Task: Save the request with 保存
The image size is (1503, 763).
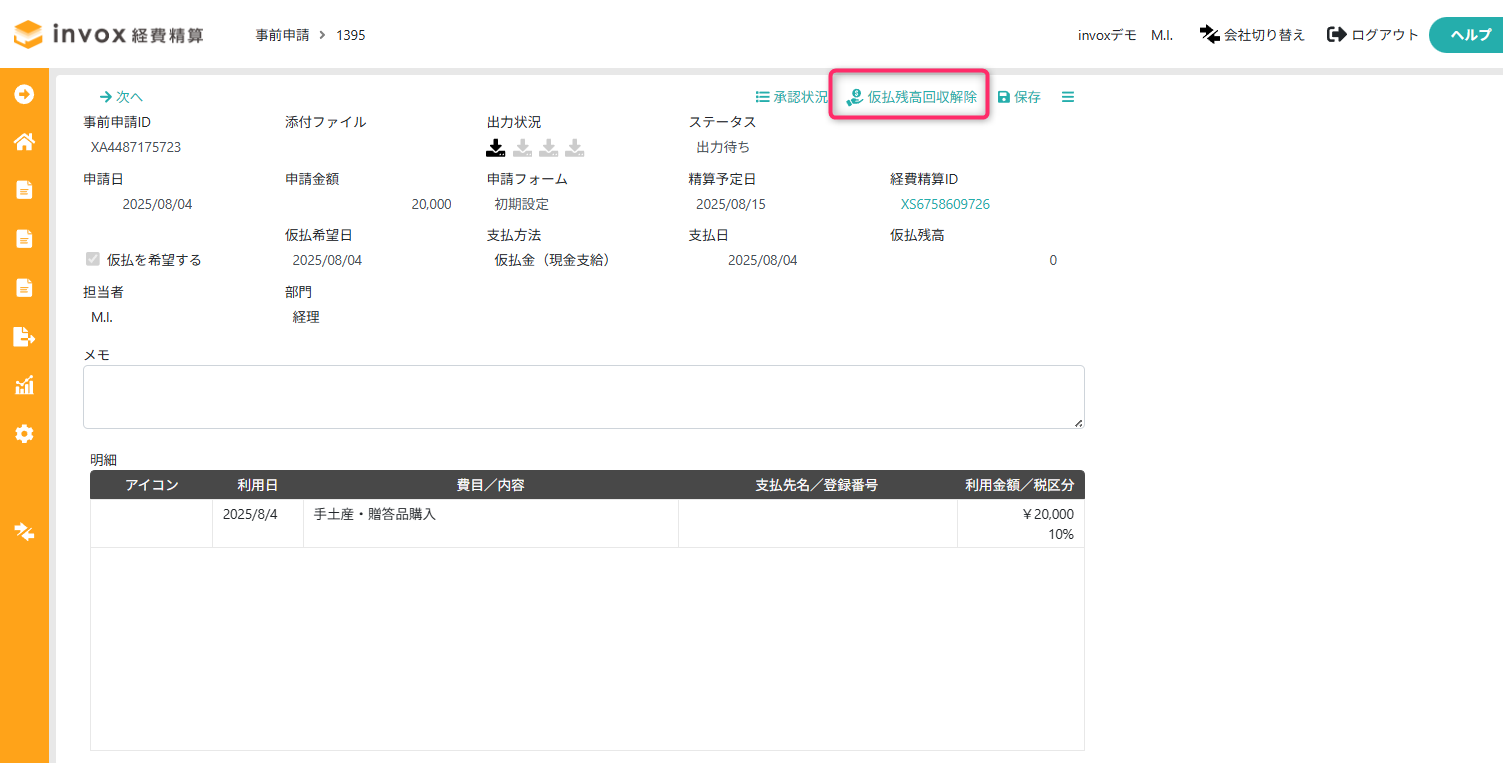Action: point(1019,97)
